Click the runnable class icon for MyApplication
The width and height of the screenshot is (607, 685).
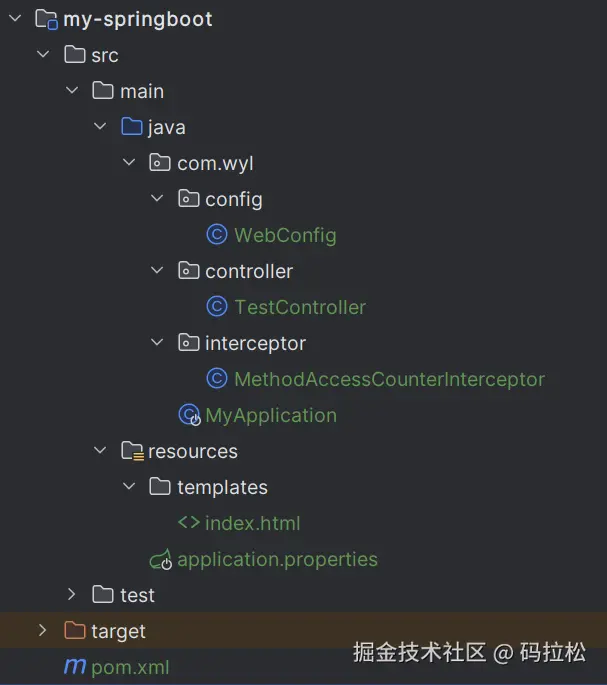(189, 415)
